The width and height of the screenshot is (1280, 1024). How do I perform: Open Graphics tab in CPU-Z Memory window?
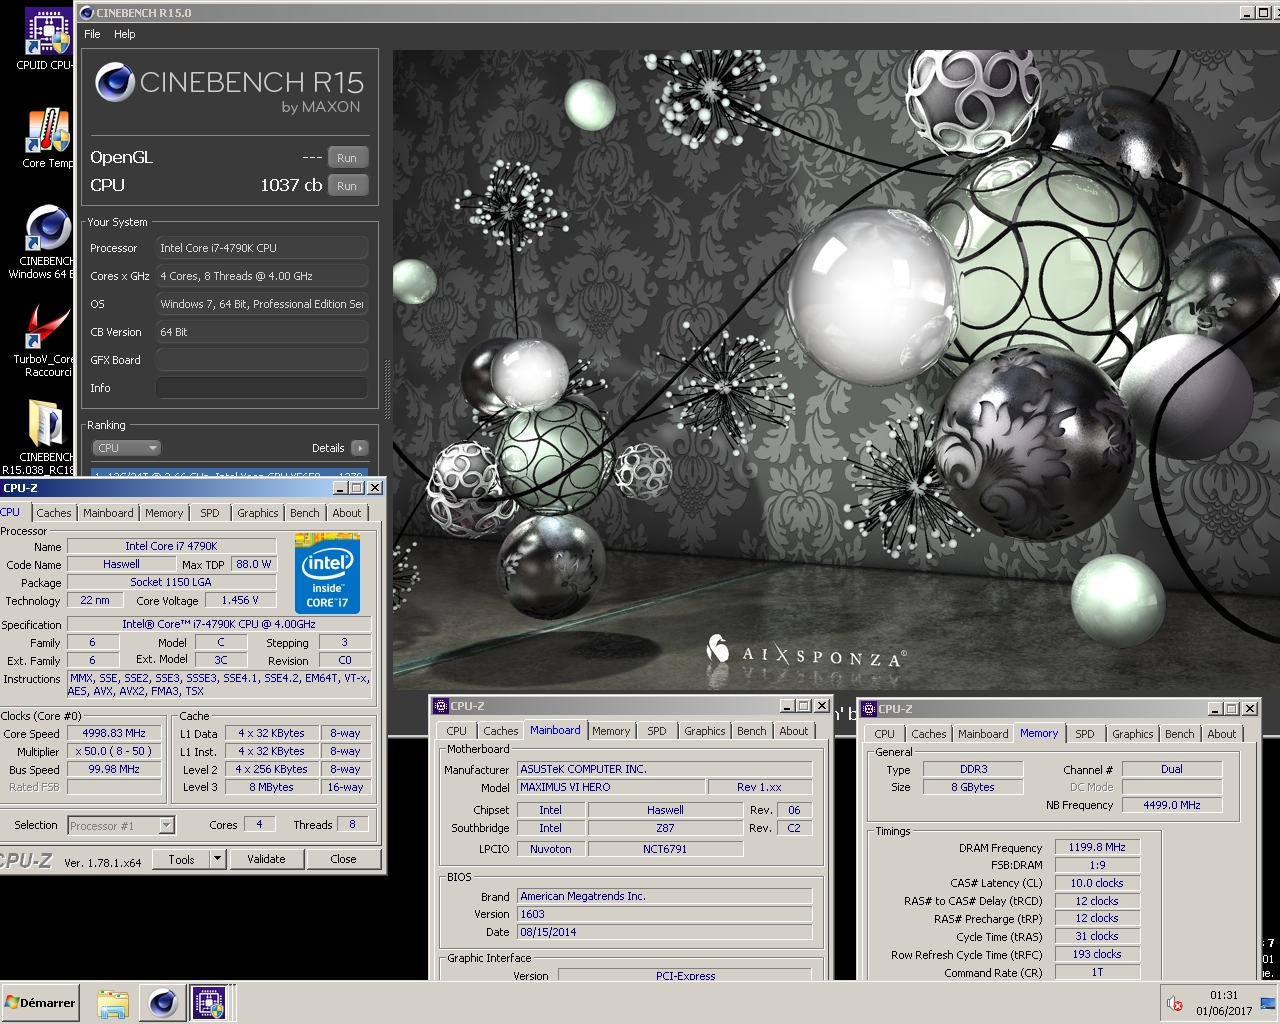coord(1133,734)
